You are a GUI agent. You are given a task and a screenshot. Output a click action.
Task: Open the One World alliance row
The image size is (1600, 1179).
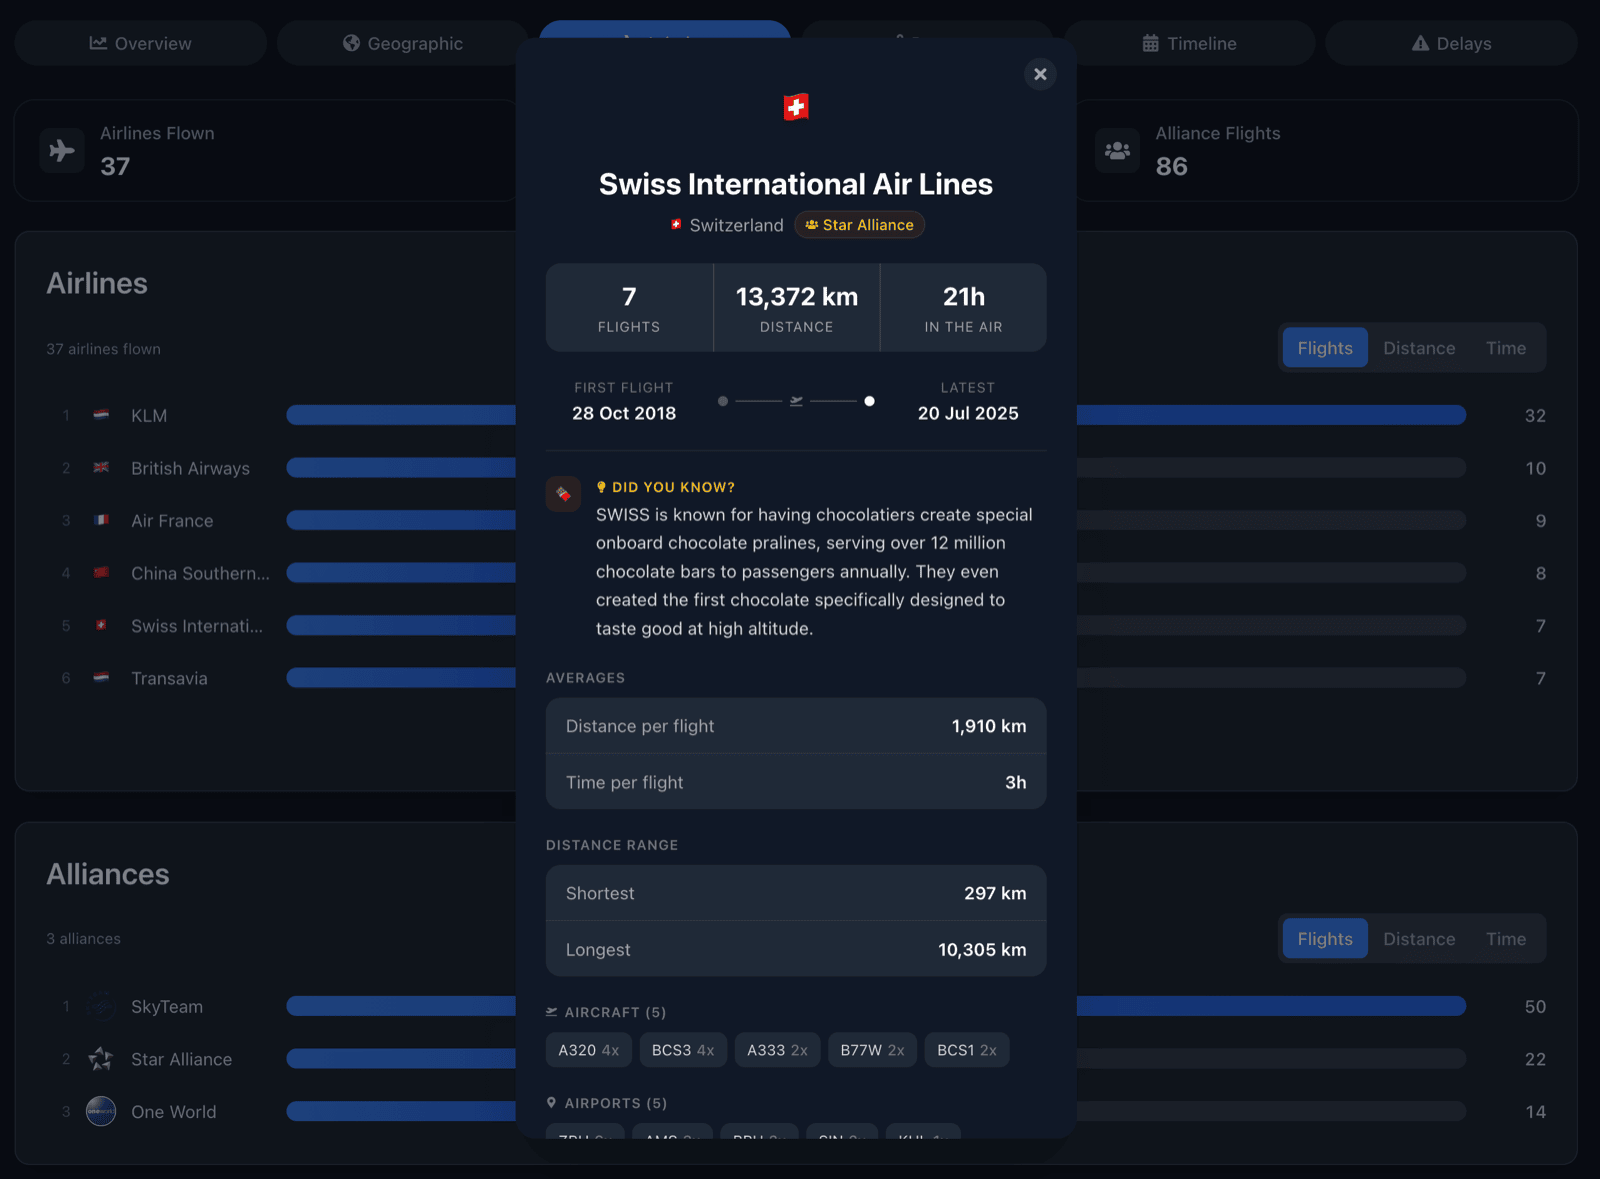(796, 1111)
